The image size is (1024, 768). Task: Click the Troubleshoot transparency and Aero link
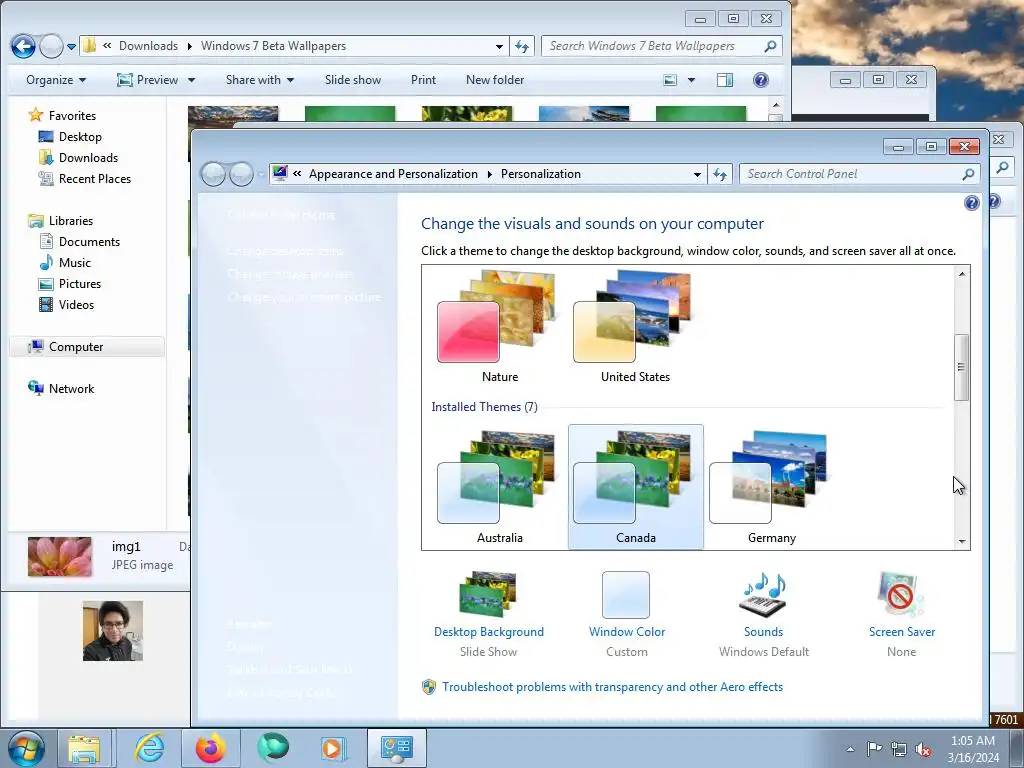point(612,687)
